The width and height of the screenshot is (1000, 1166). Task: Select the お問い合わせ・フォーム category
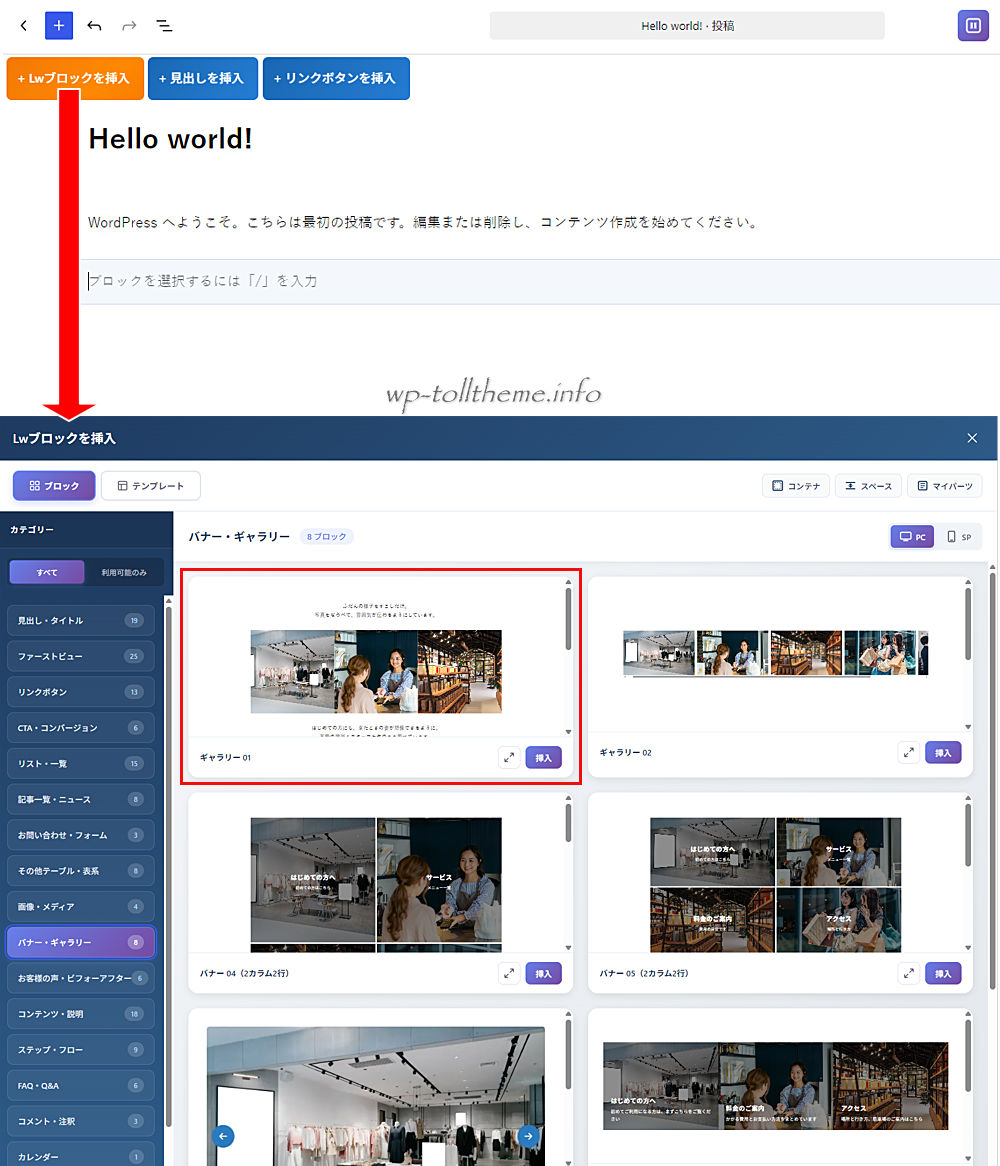(x=81, y=834)
